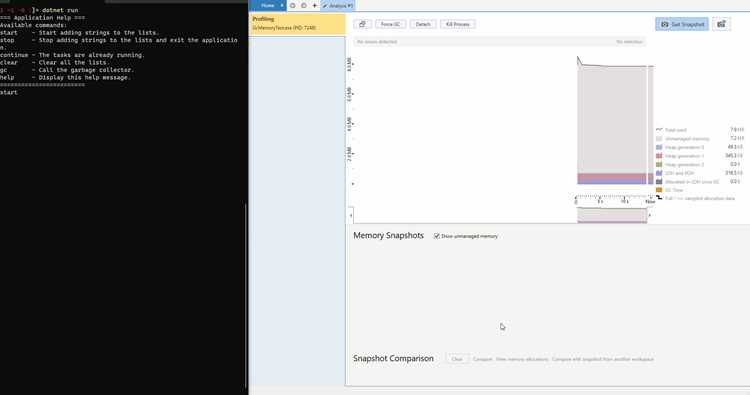Select the Profiling session in the sidebar
Screen dimensions: 750x395
pos(297,23)
